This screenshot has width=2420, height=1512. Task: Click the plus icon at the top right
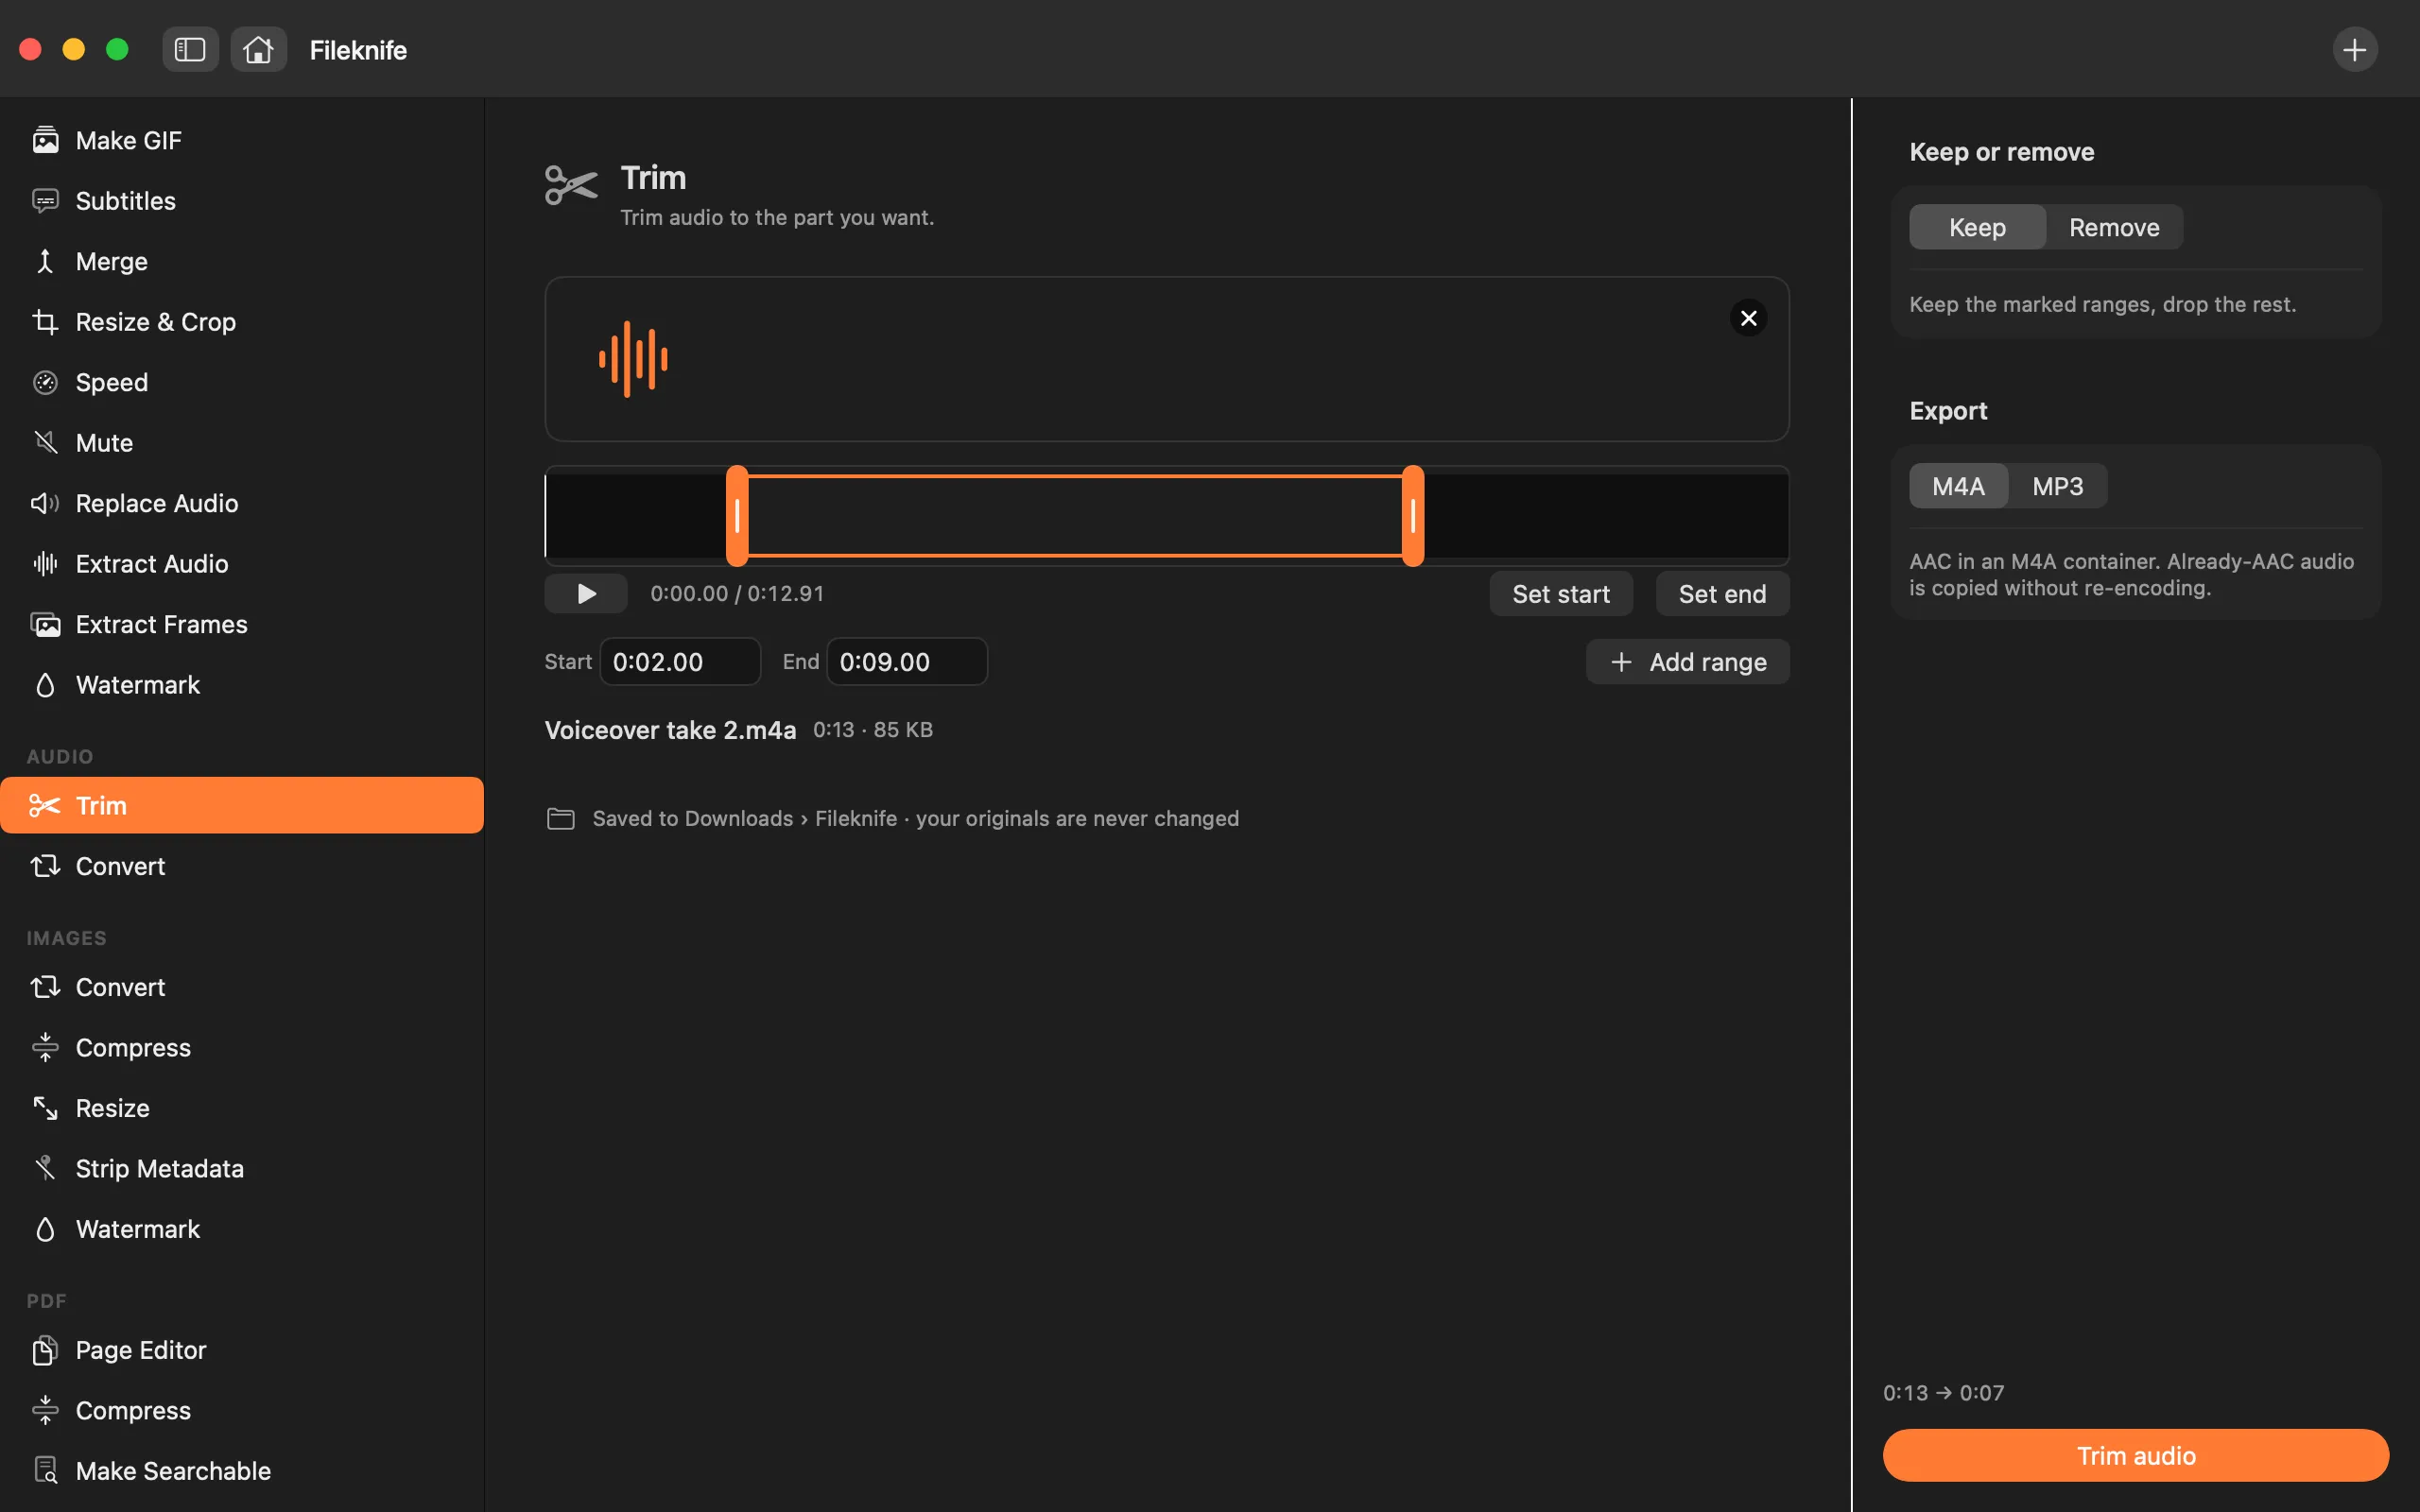click(x=2354, y=49)
